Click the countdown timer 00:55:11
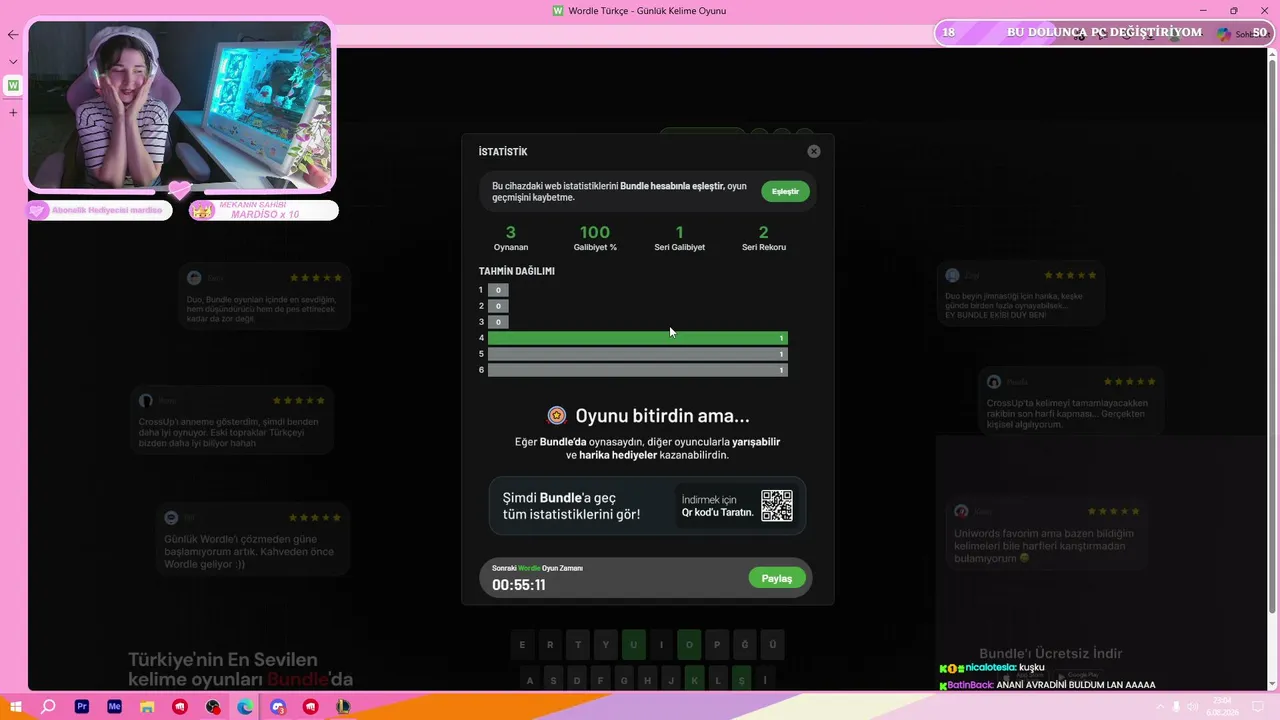The image size is (1280, 720). (519, 585)
